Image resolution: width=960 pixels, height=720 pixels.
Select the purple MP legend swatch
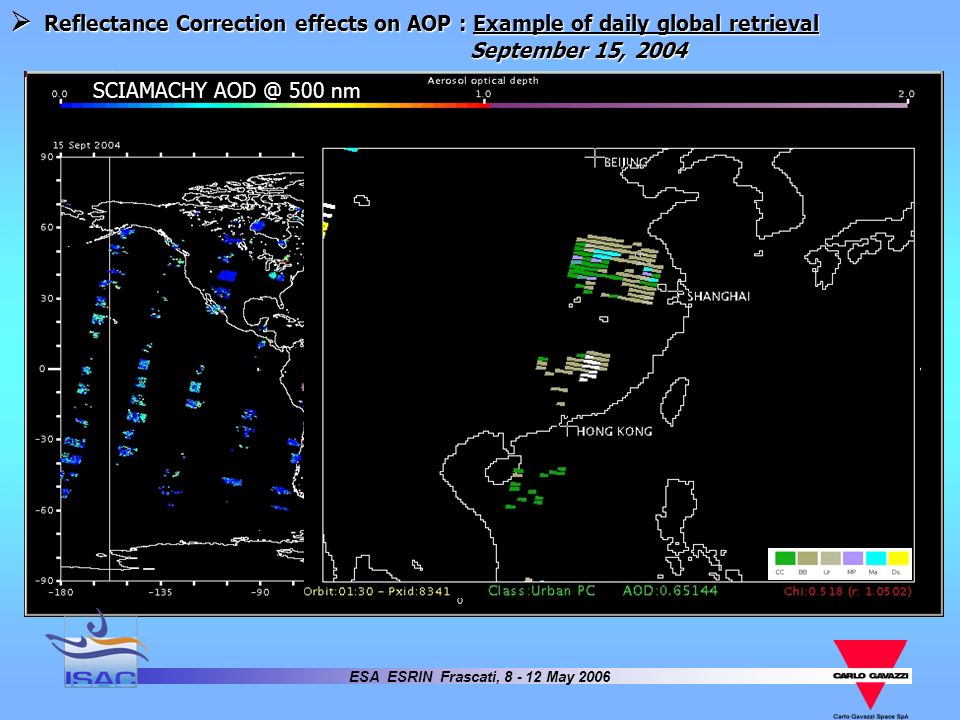(x=853, y=558)
